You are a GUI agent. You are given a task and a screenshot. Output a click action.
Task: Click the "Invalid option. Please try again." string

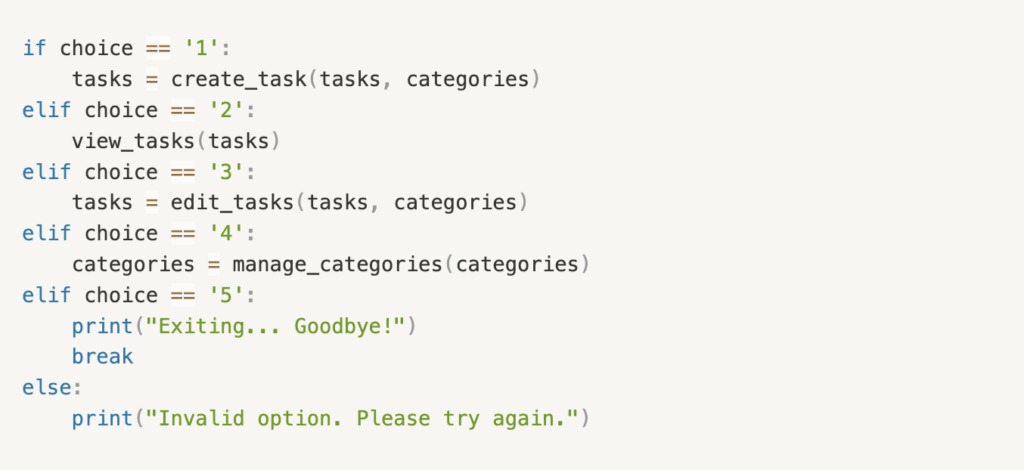tap(362, 418)
